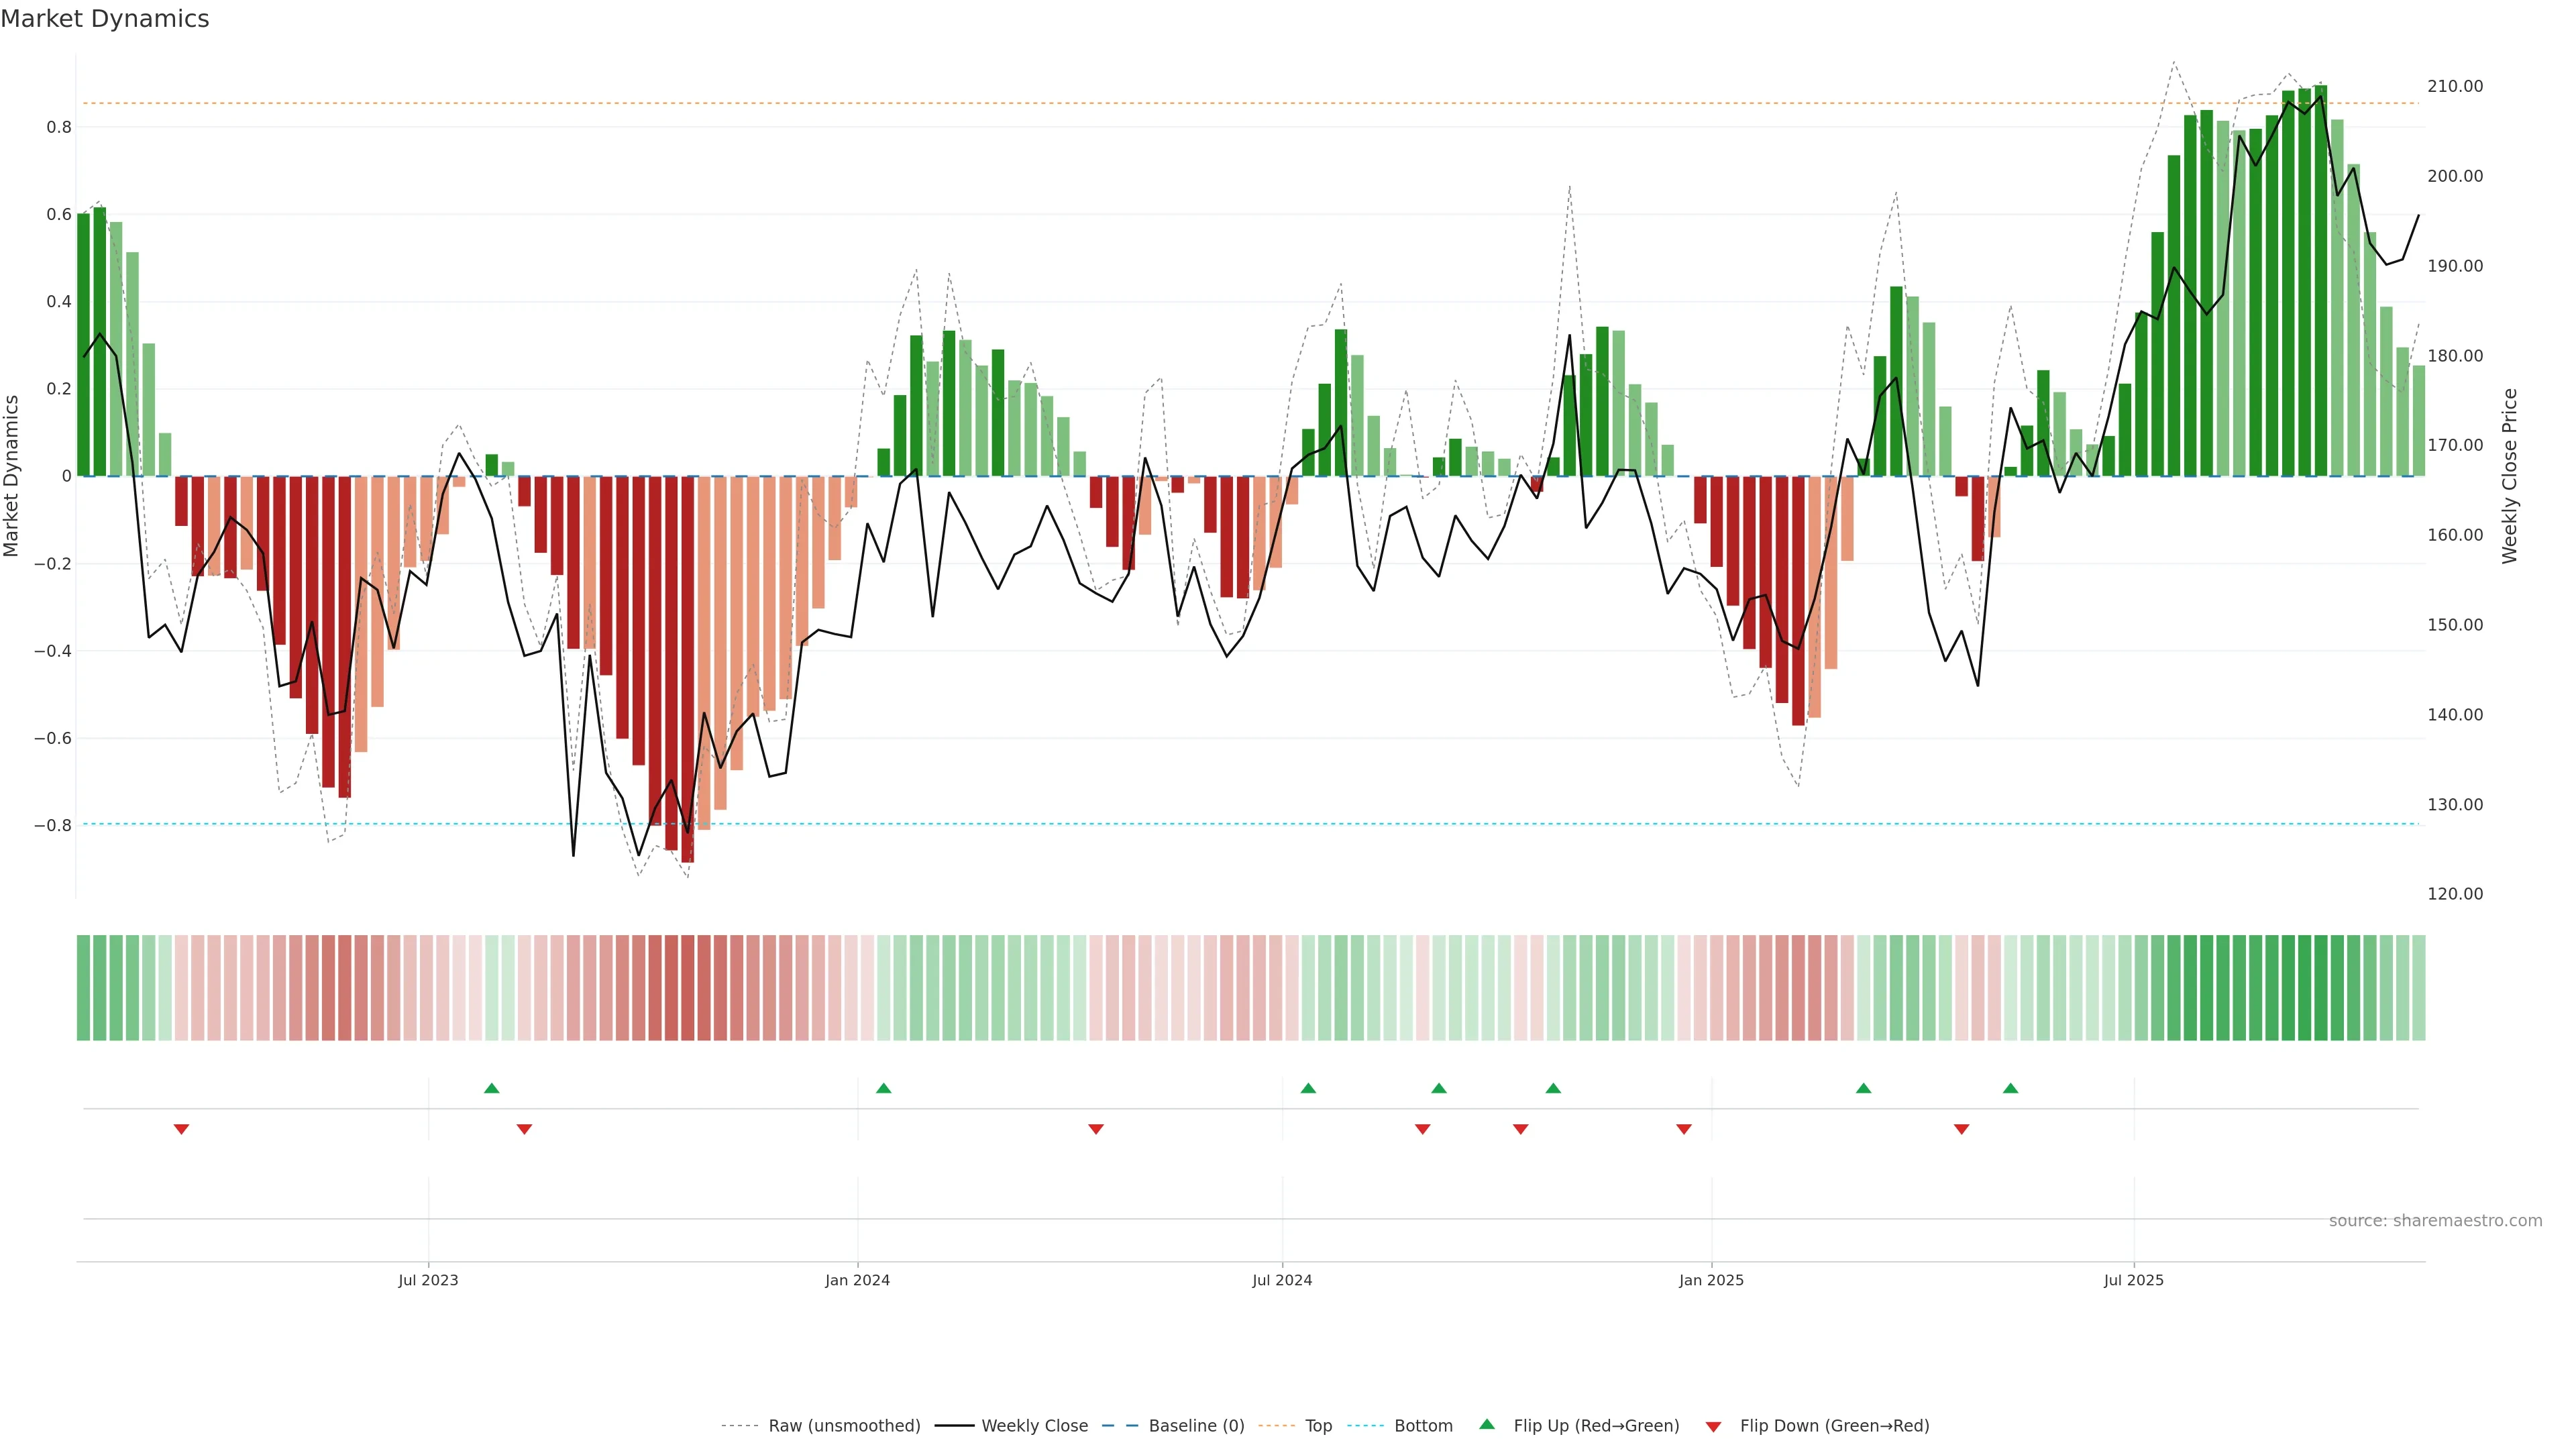Click the red Flip Down triangle legend icon
The width and height of the screenshot is (2576, 1449).
1713,1427
